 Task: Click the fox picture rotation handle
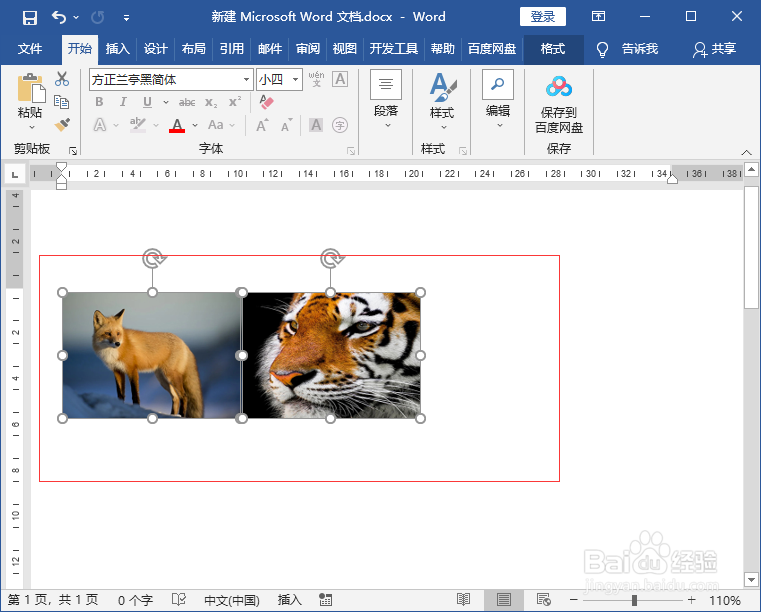(154, 259)
